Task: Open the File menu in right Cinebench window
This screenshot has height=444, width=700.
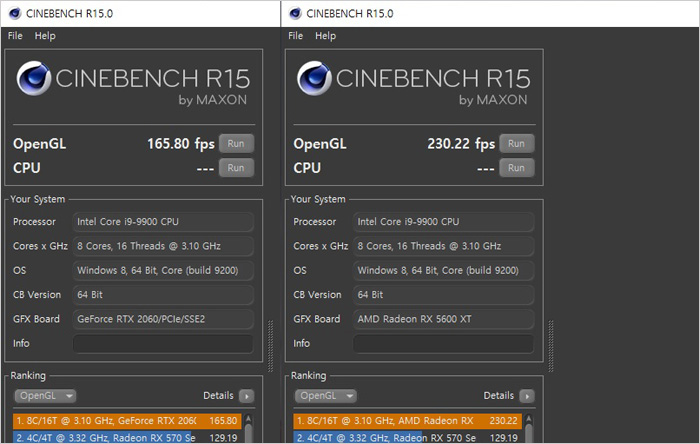Action: click(x=296, y=36)
